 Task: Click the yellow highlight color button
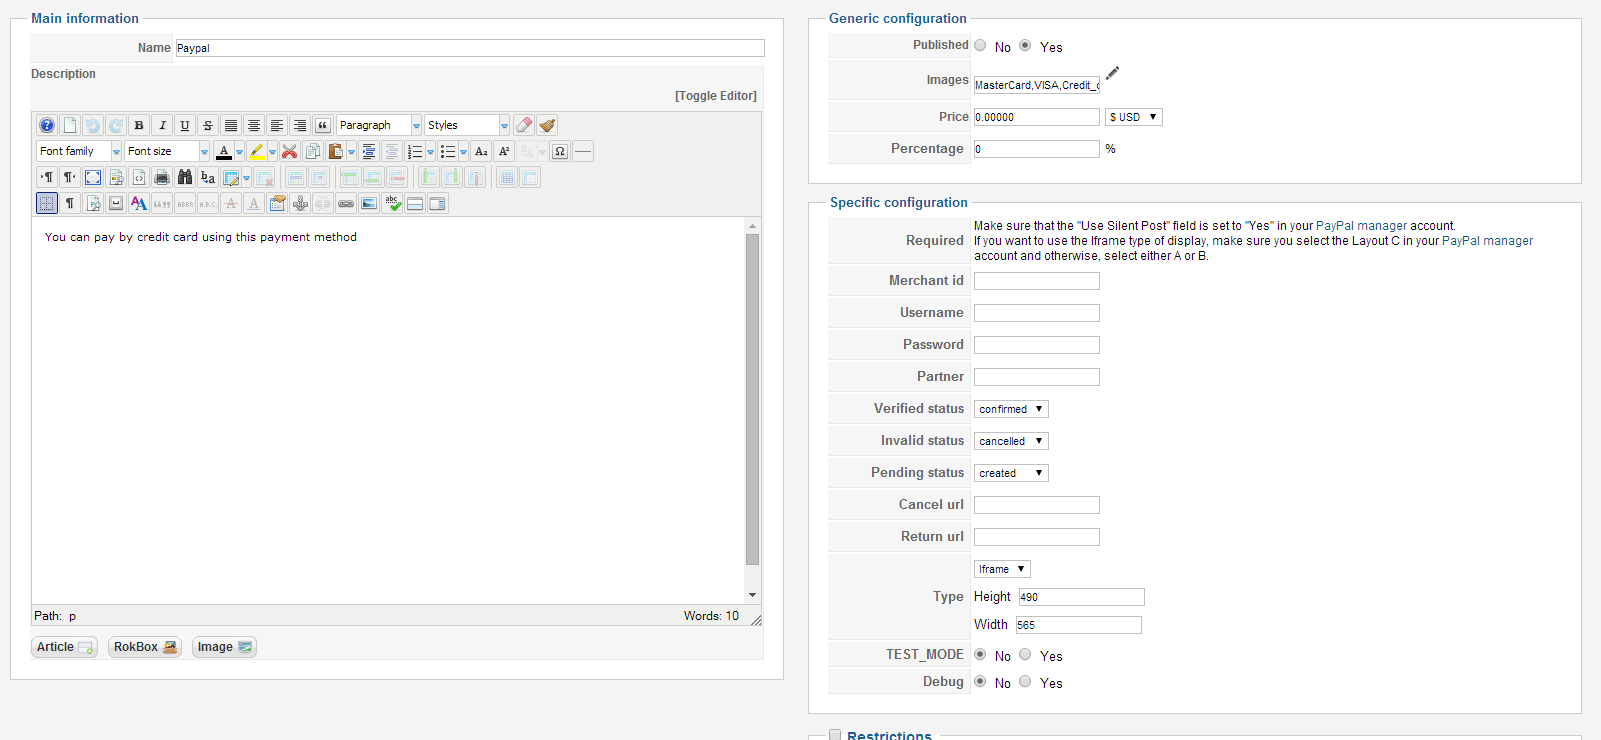[x=257, y=151]
